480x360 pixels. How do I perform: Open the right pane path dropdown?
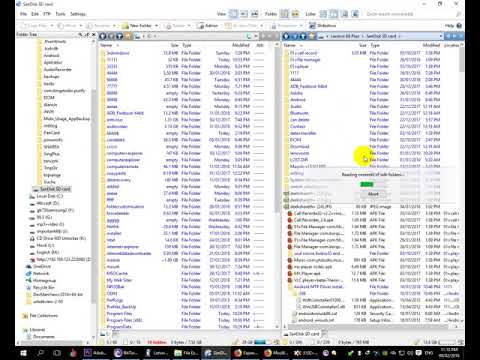point(441,36)
